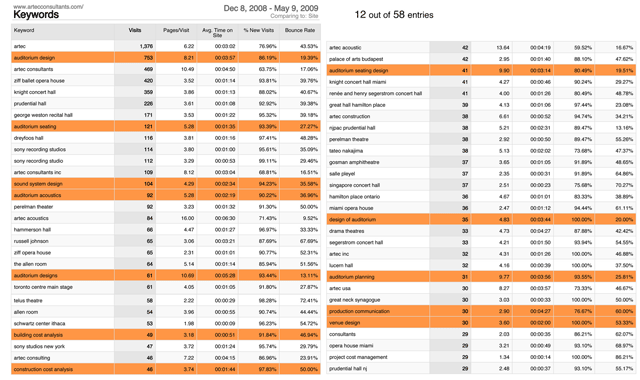Select the construction cost analysis row
The width and height of the screenshot is (640, 380).
point(166,369)
